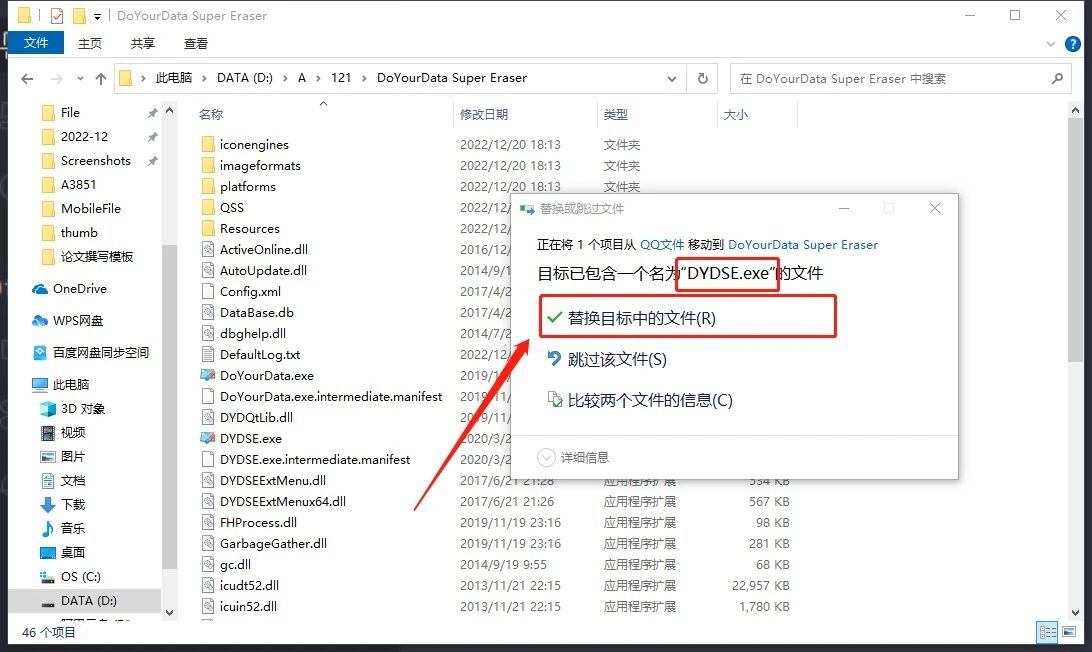Select the DataBase.db file
Image resolution: width=1092 pixels, height=652 pixels.
point(256,312)
